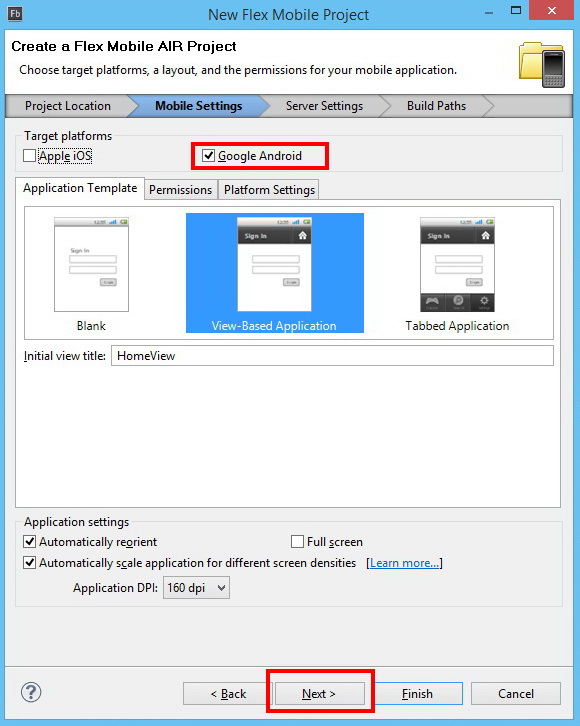Go to the Project Location step
This screenshot has width=580, height=726.
pos(68,106)
